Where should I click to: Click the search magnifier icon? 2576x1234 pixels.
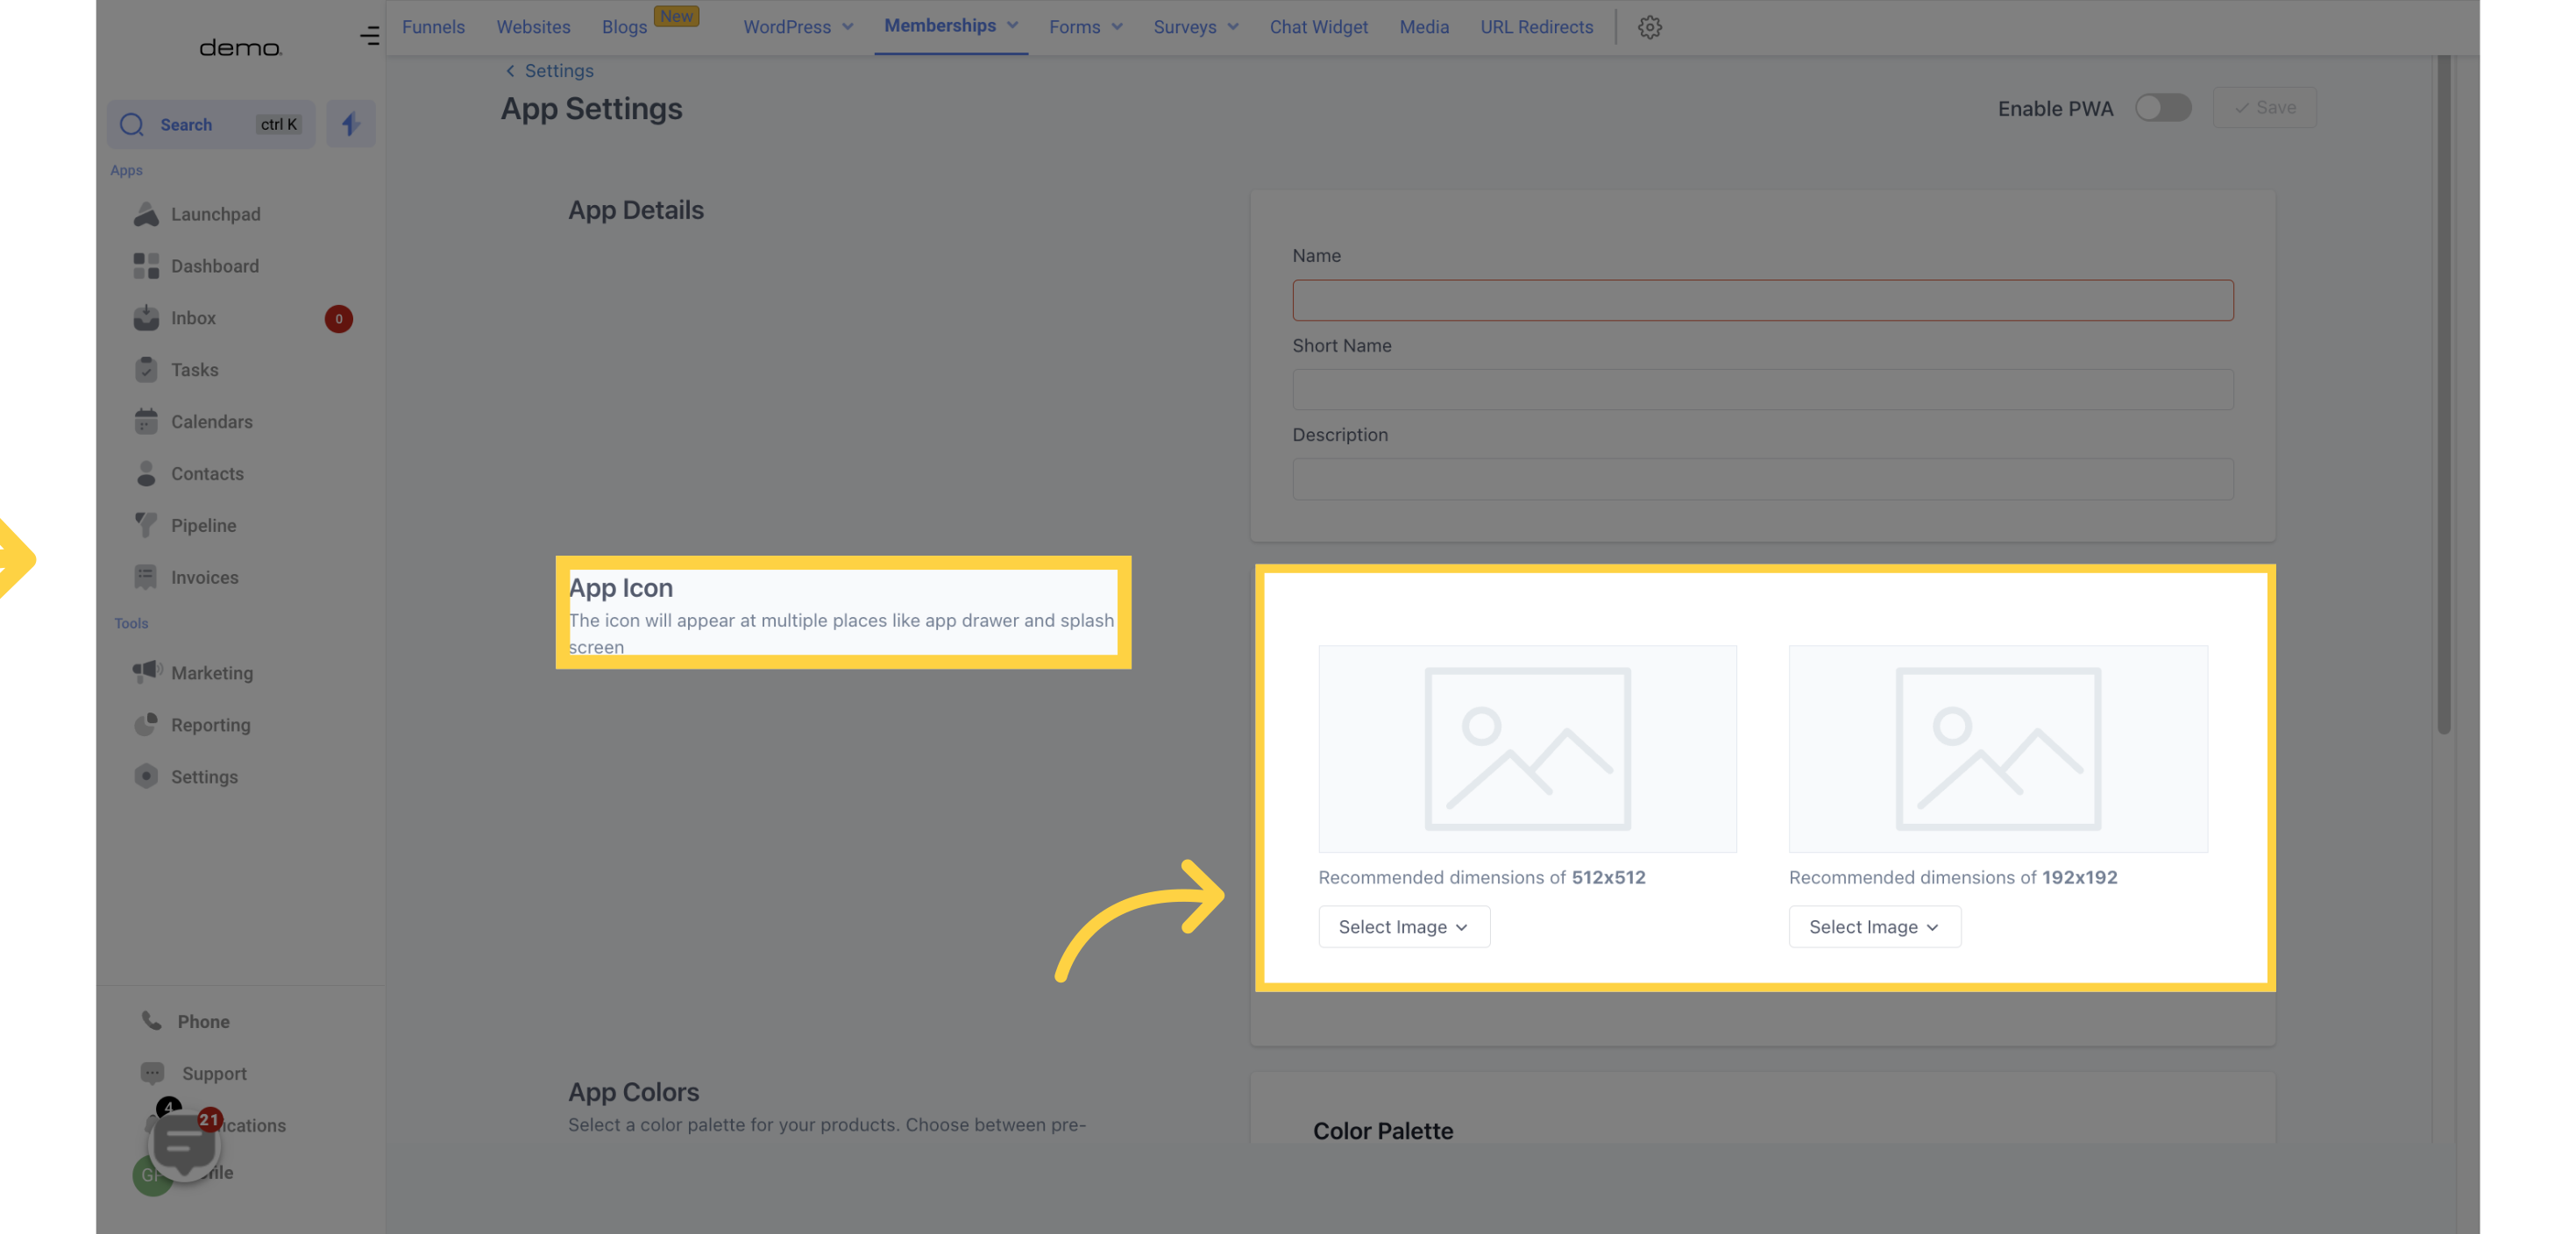pos(132,124)
